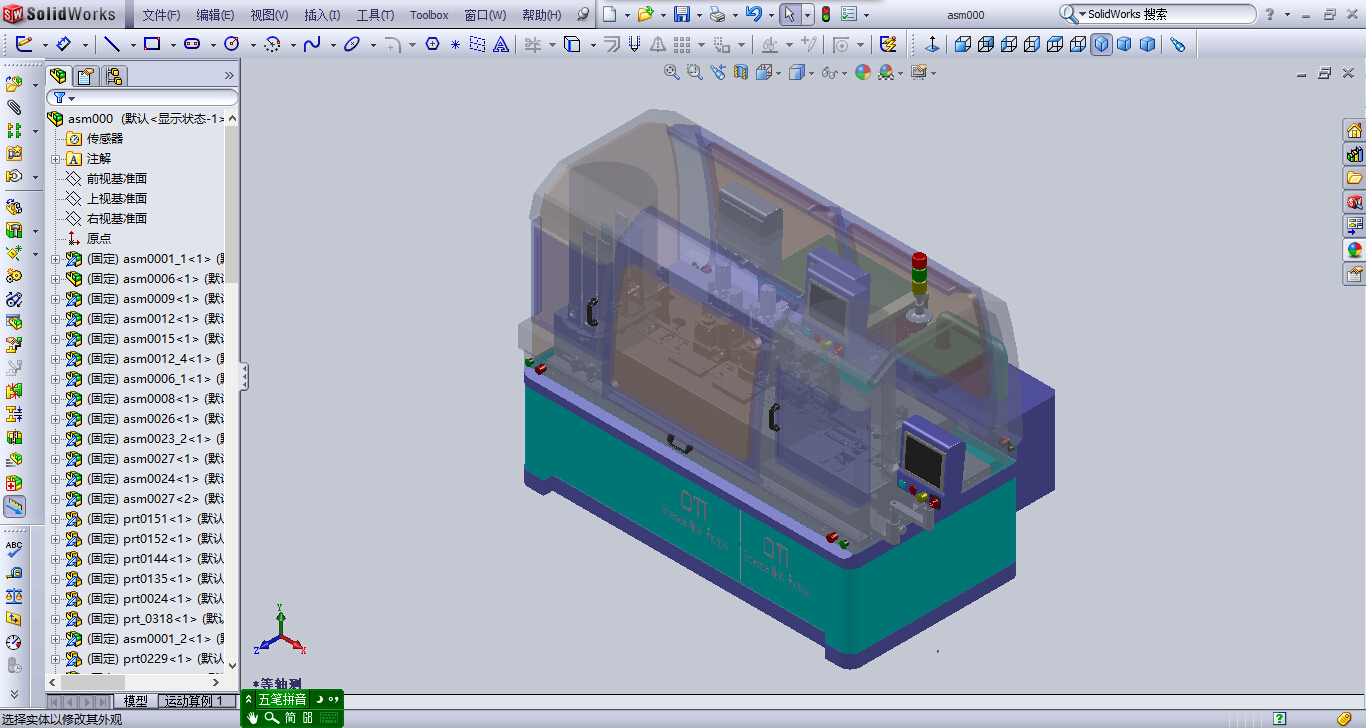The width and height of the screenshot is (1366, 728).
Task: Expand the panel tabs chevron
Action: click(x=229, y=76)
